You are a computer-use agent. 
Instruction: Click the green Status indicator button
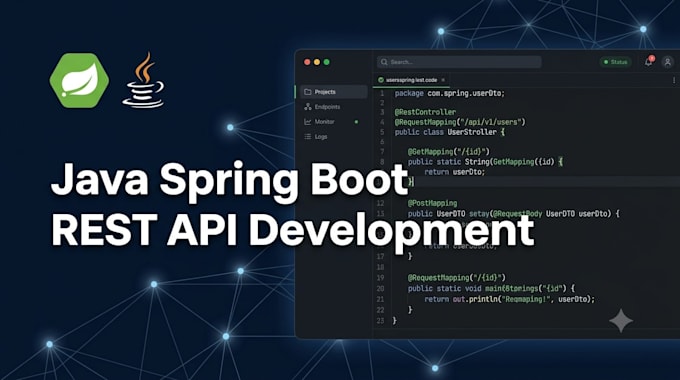(x=615, y=62)
